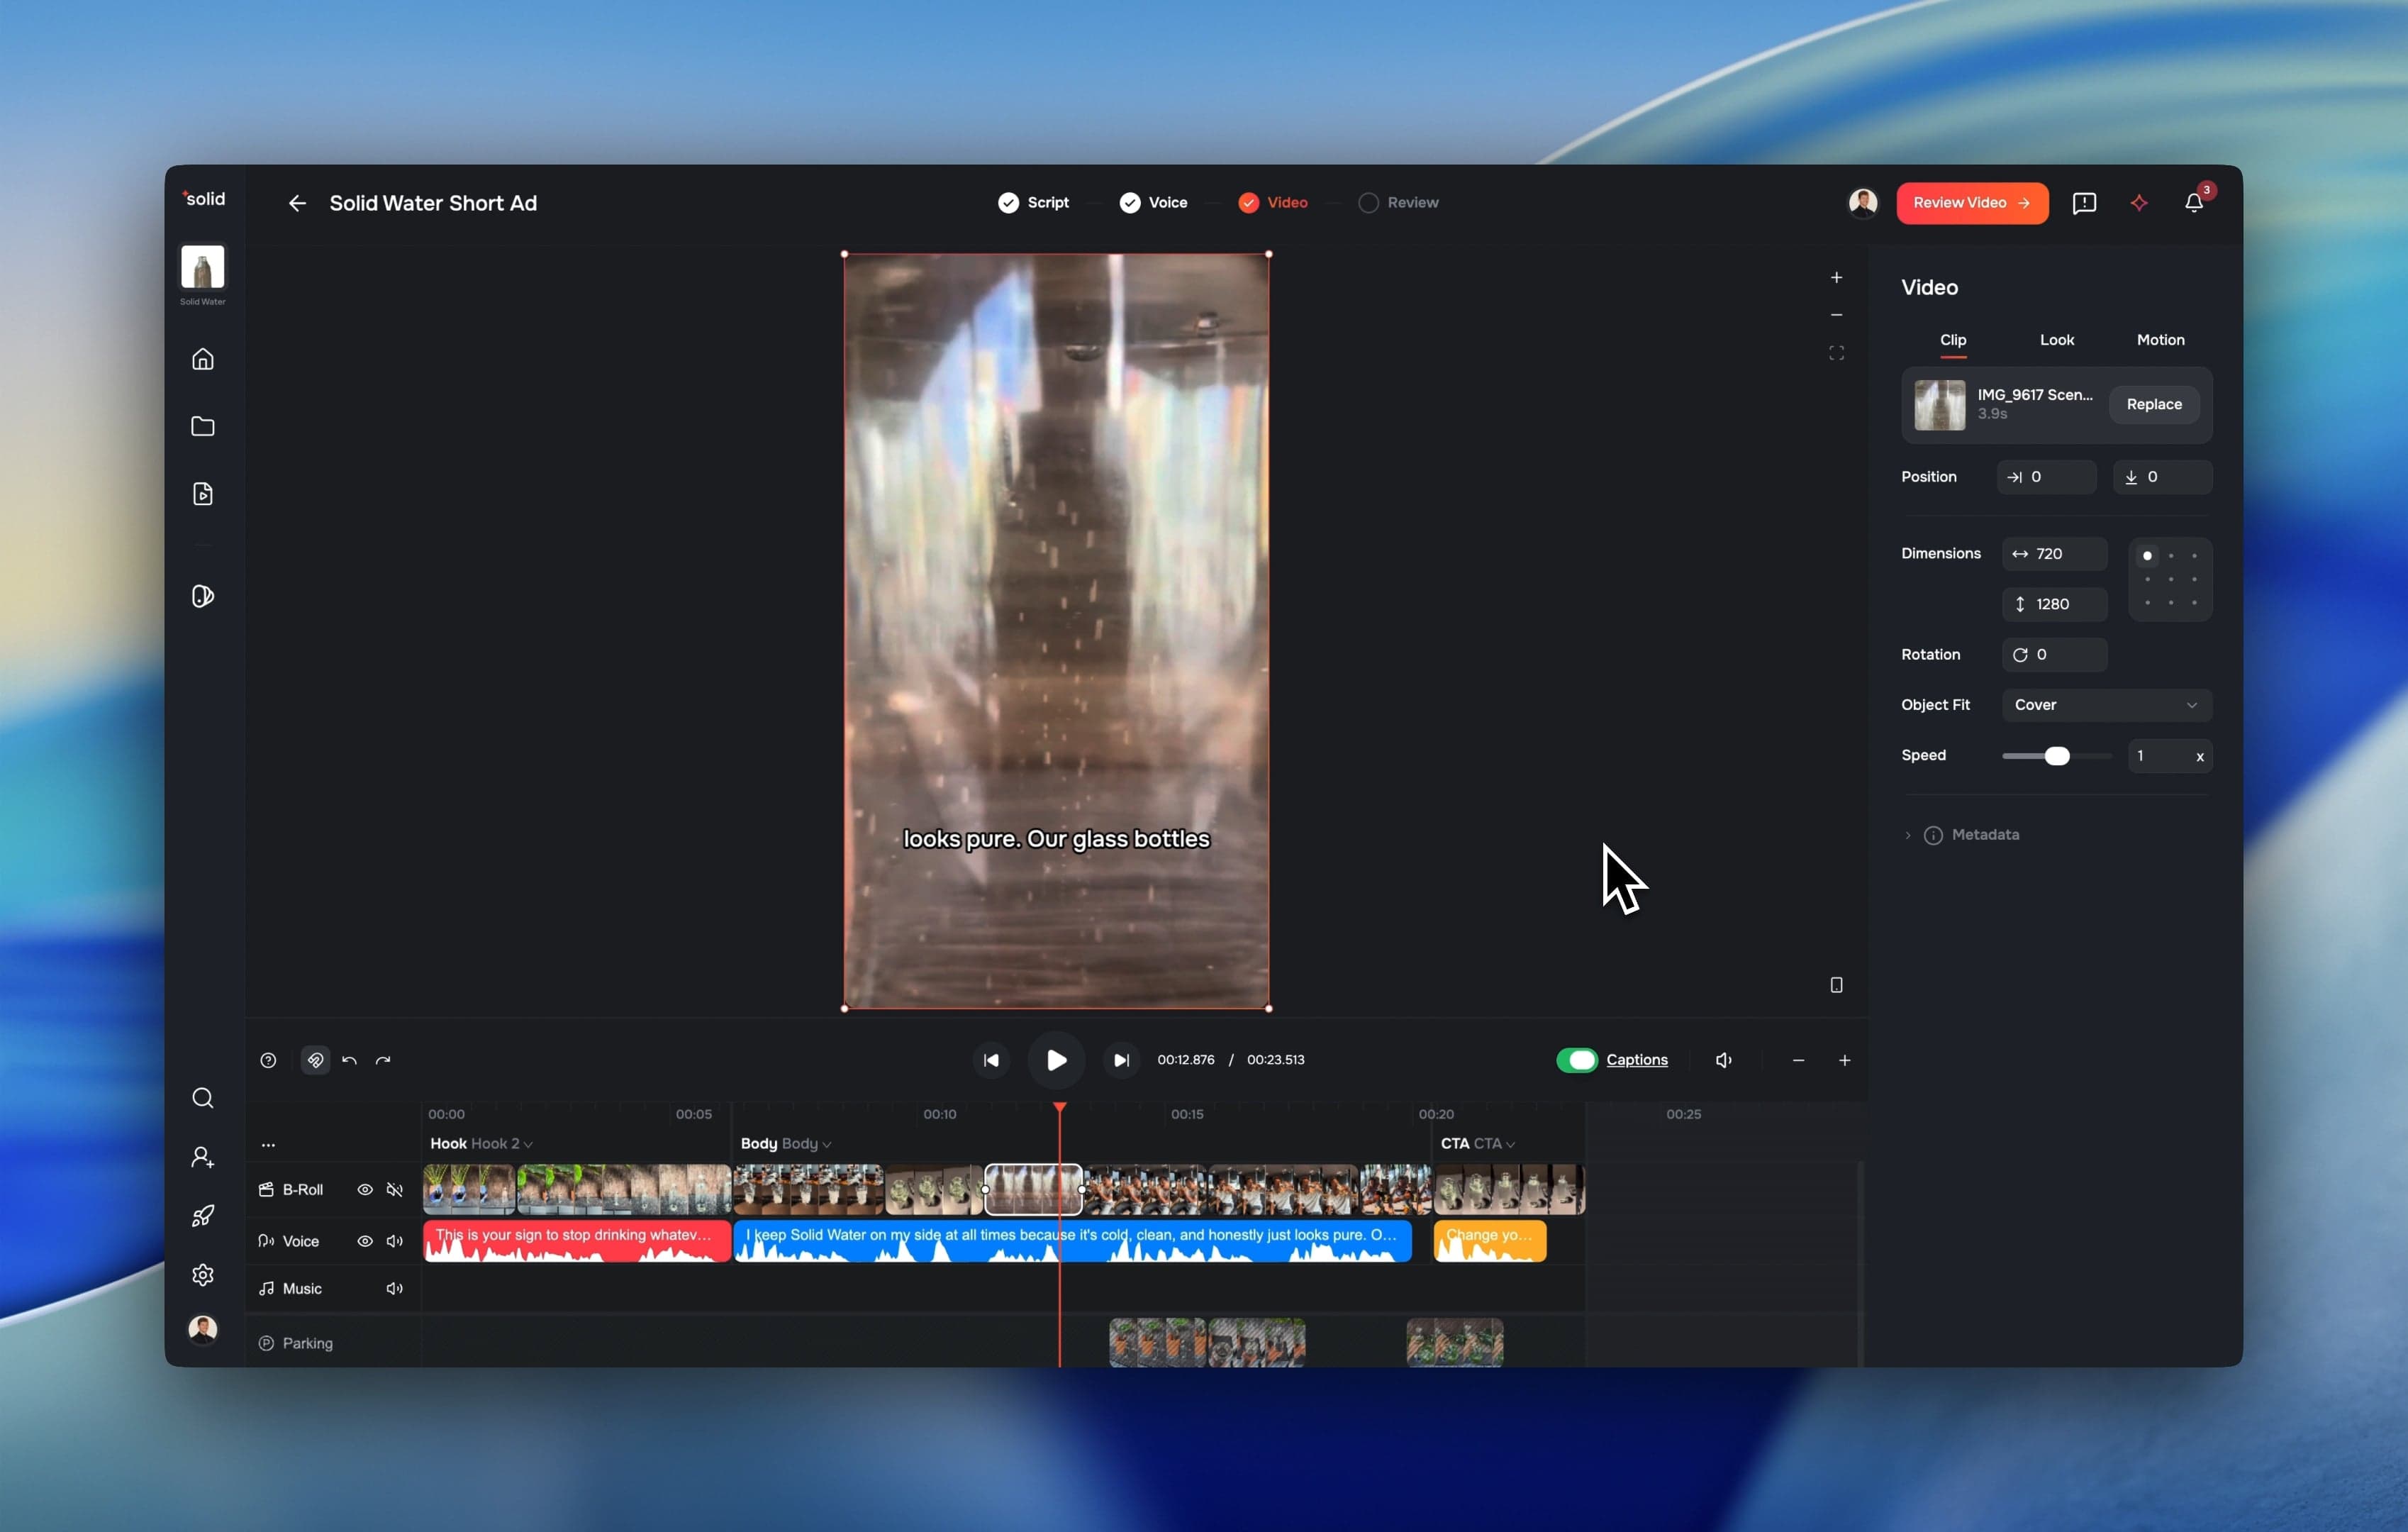Click the Review Video button

[1972, 203]
